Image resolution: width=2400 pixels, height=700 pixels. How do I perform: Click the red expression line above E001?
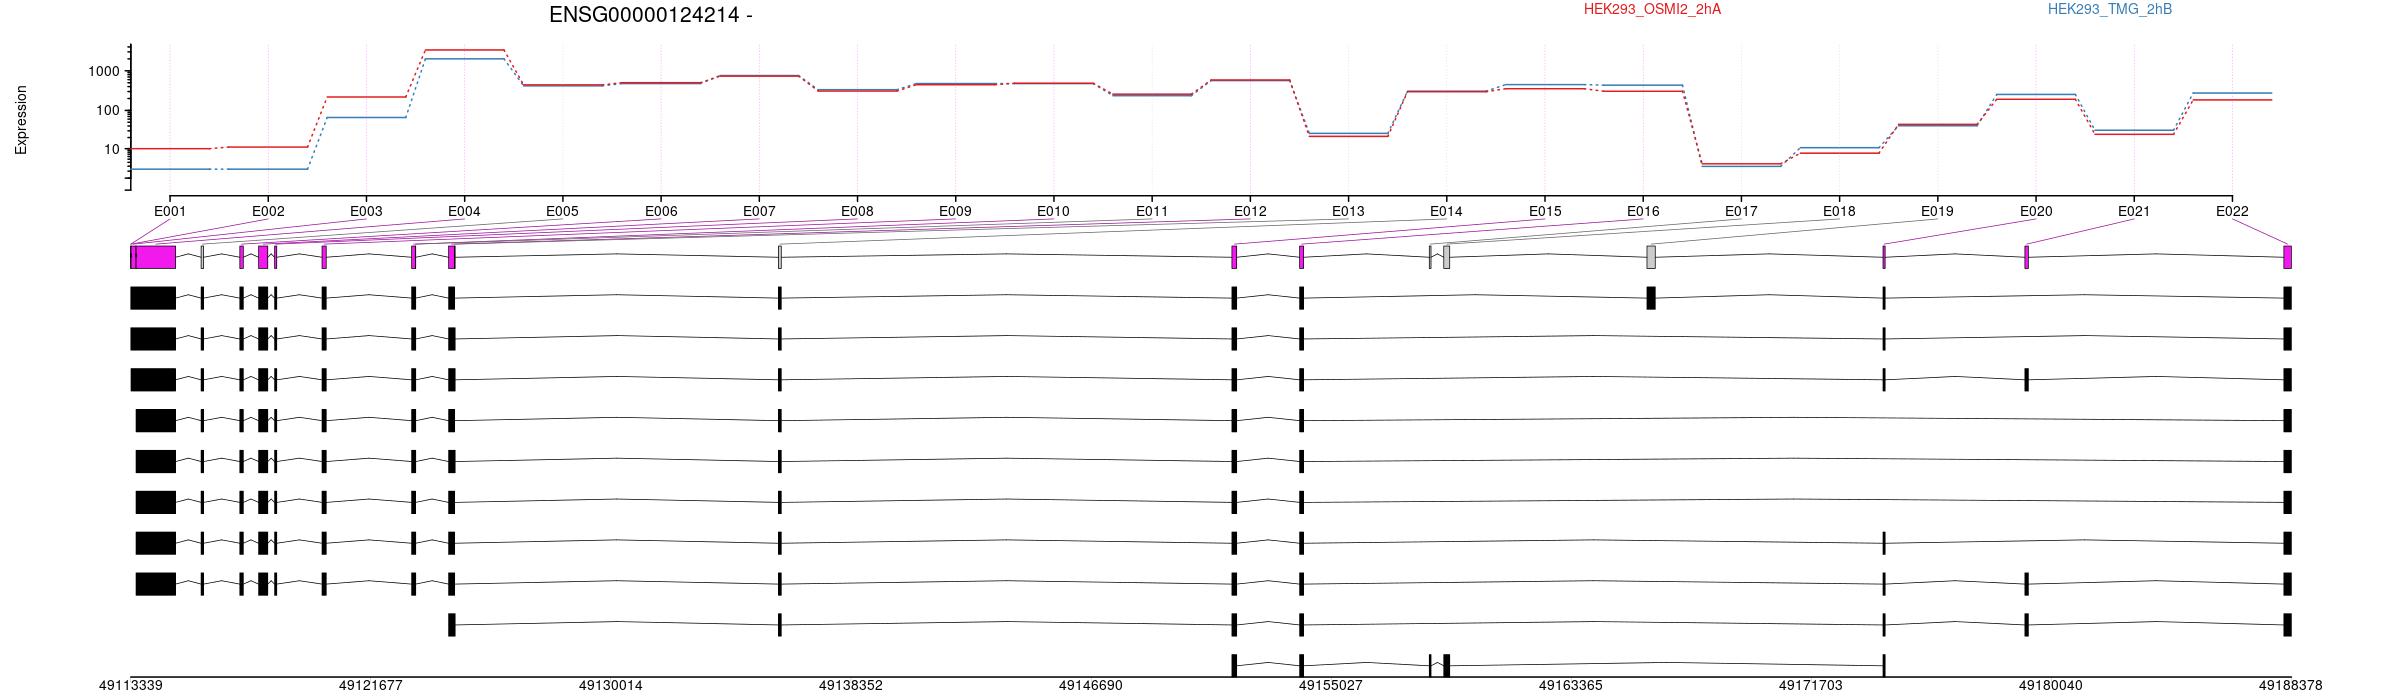[x=170, y=148]
